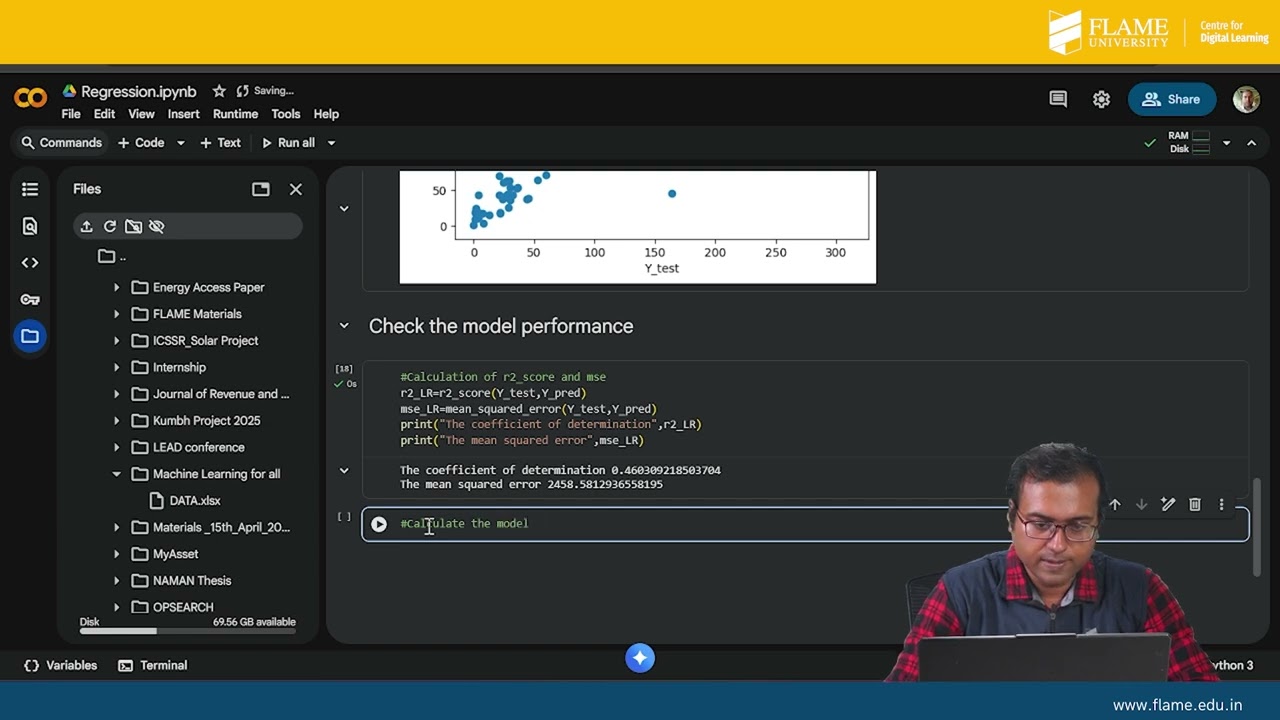The width and height of the screenshot is (1280, 720).
Task: Open the Tools menu
Action: pos(286,114)
